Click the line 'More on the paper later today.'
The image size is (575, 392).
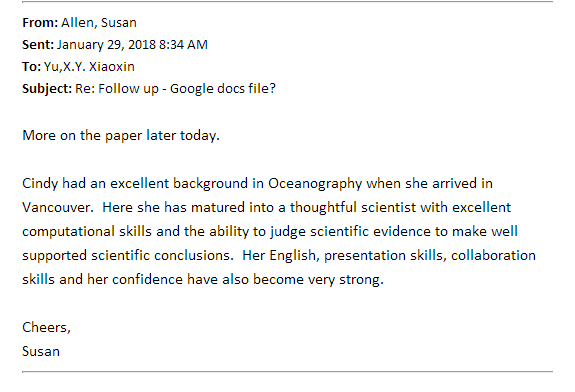[x=121, y=136]
